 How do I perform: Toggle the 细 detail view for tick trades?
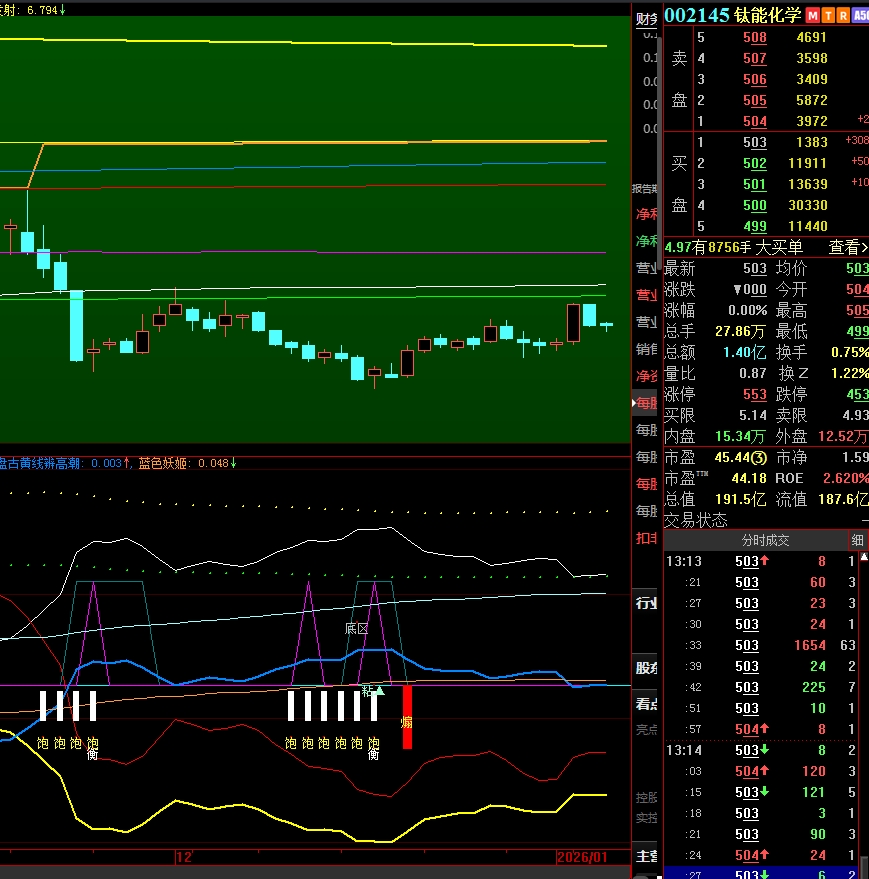pyautogui.click(x=857, y=540)
